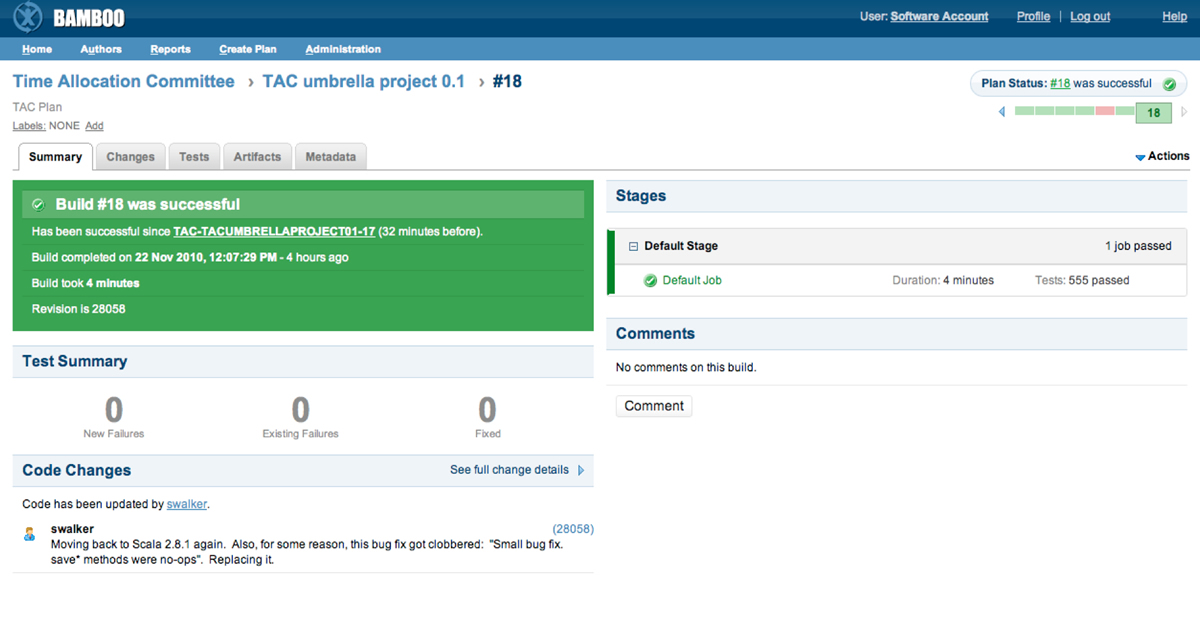
Task: Select current build 18 box in history bar
Action: 1153,113
